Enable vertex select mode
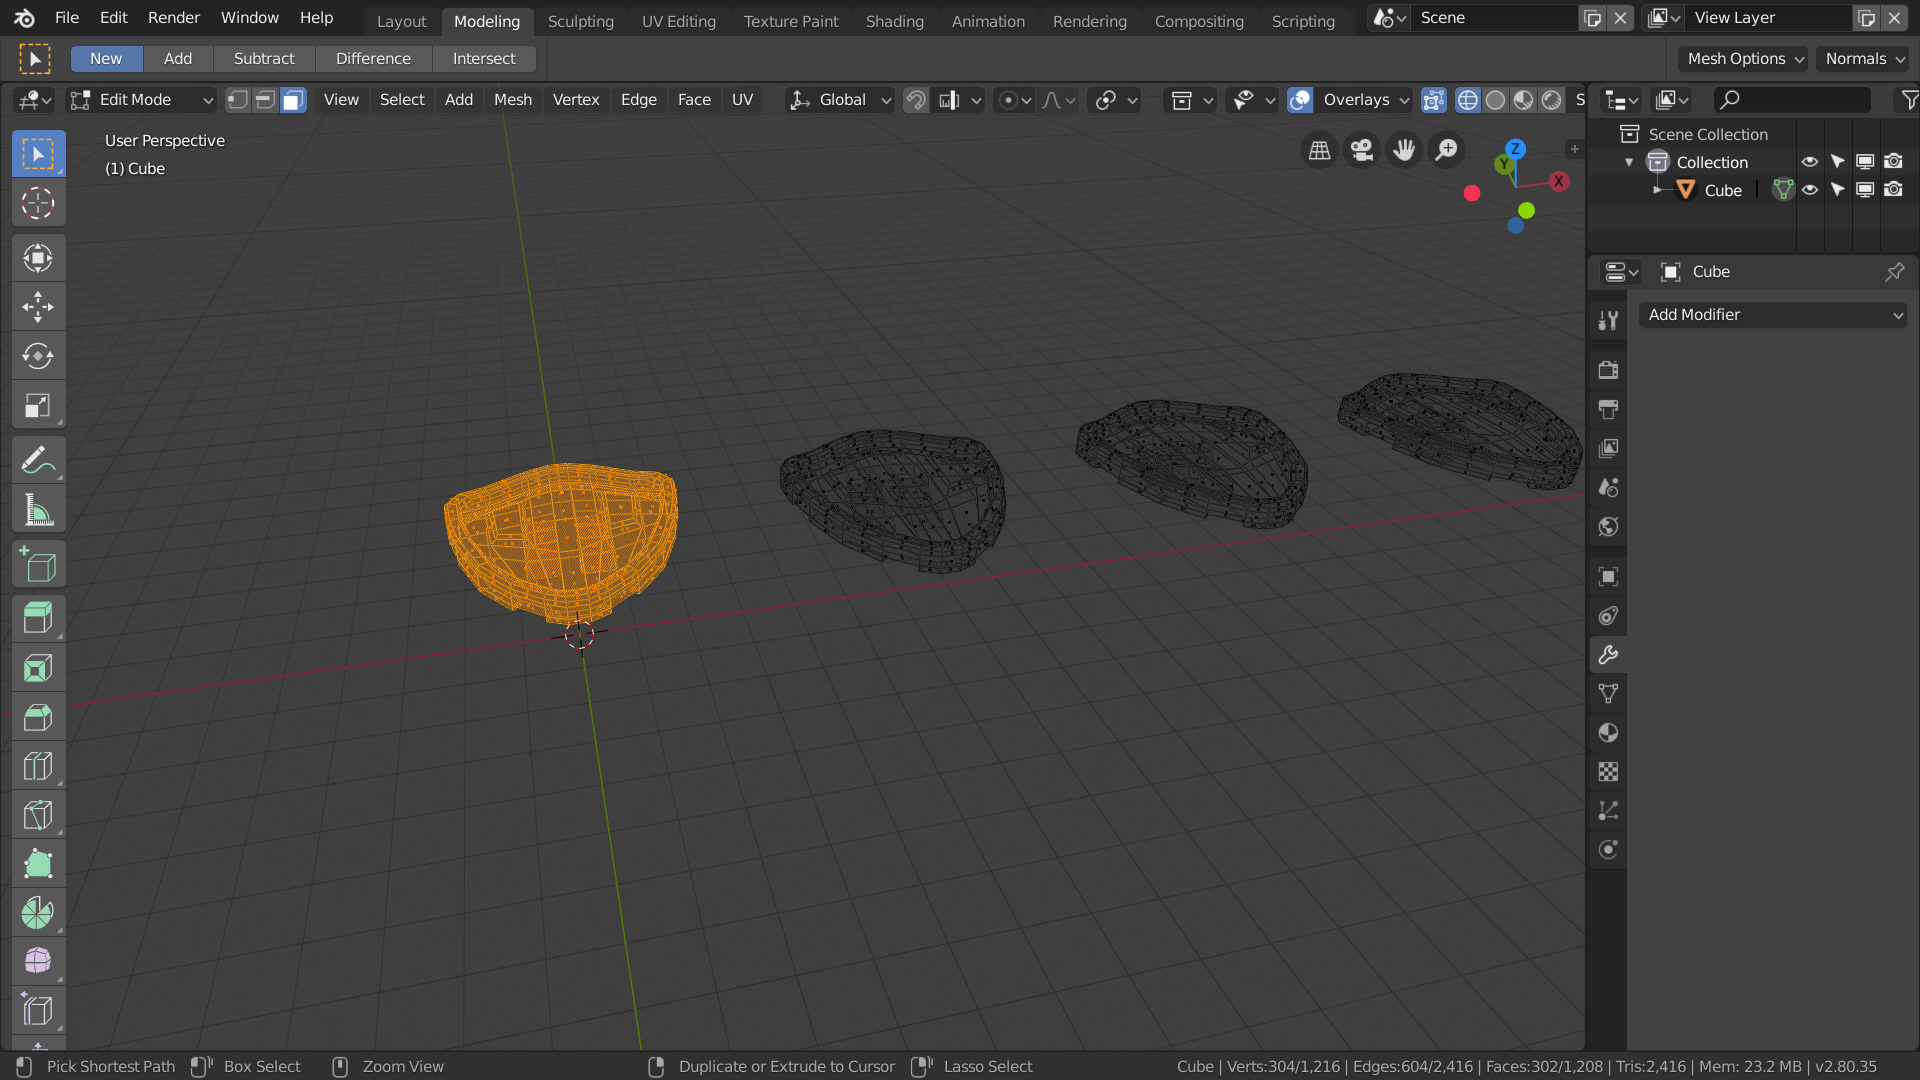 (237, 100)
